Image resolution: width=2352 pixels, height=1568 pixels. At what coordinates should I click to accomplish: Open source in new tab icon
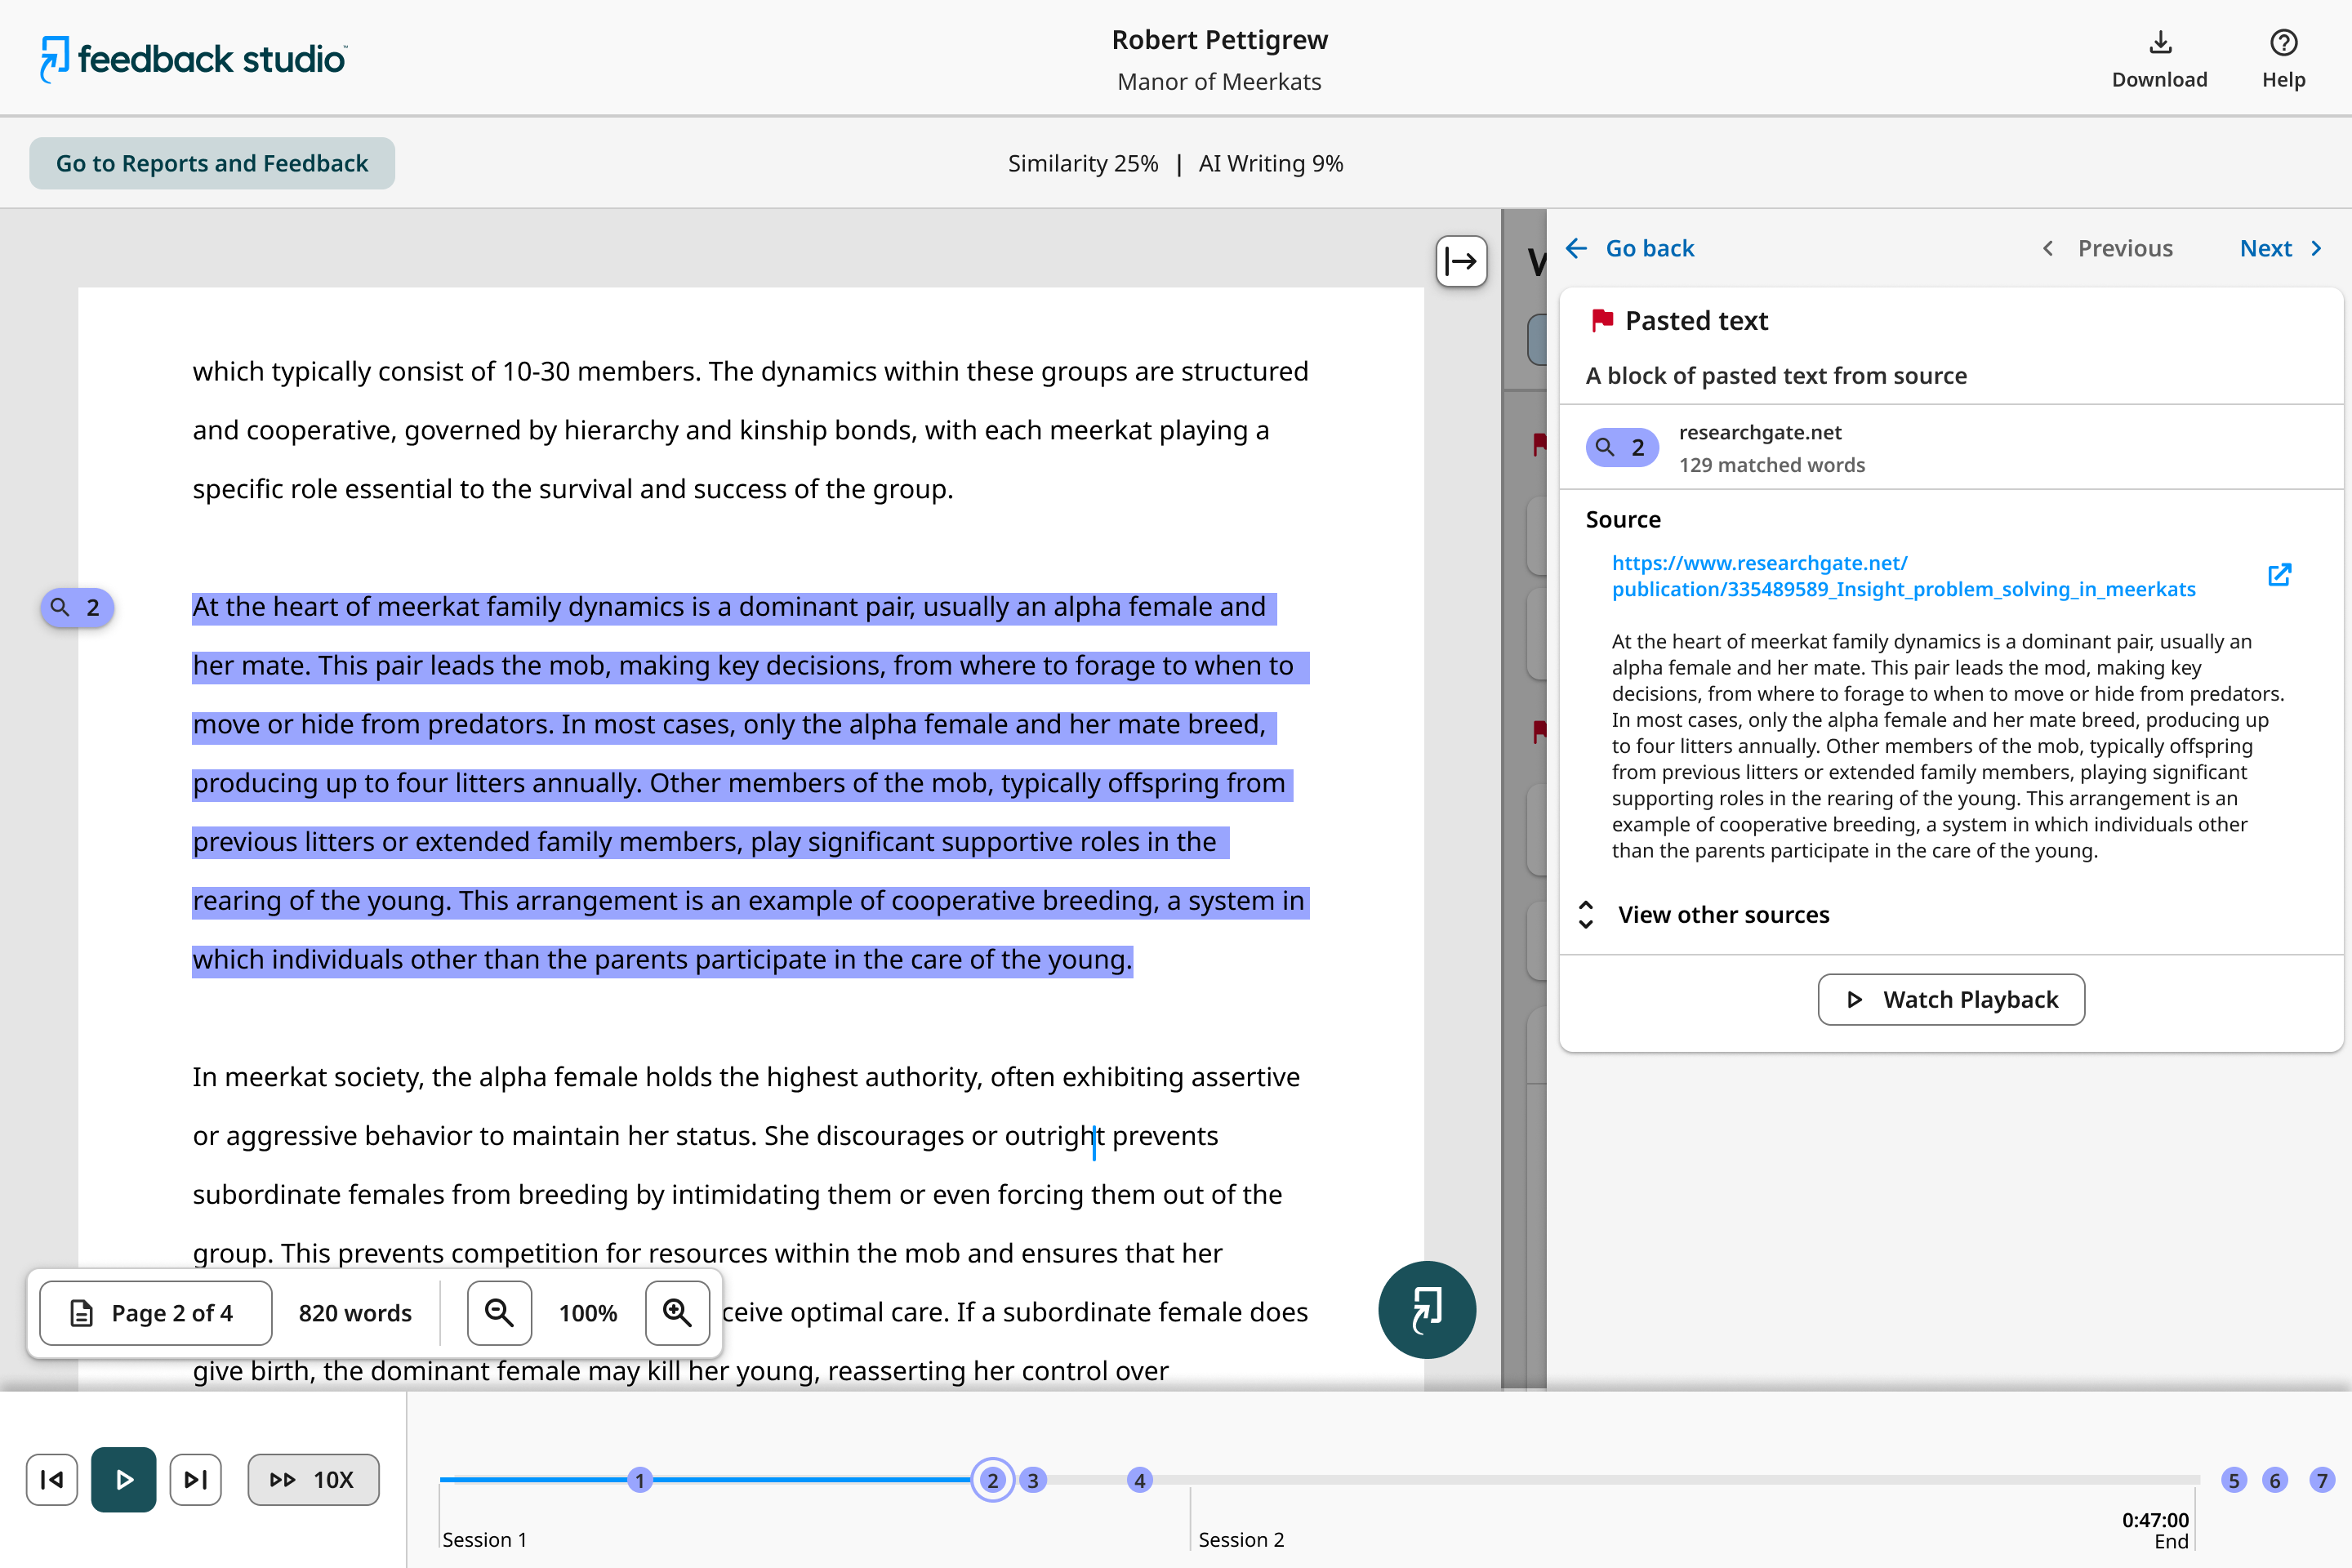pos(2279,575)
